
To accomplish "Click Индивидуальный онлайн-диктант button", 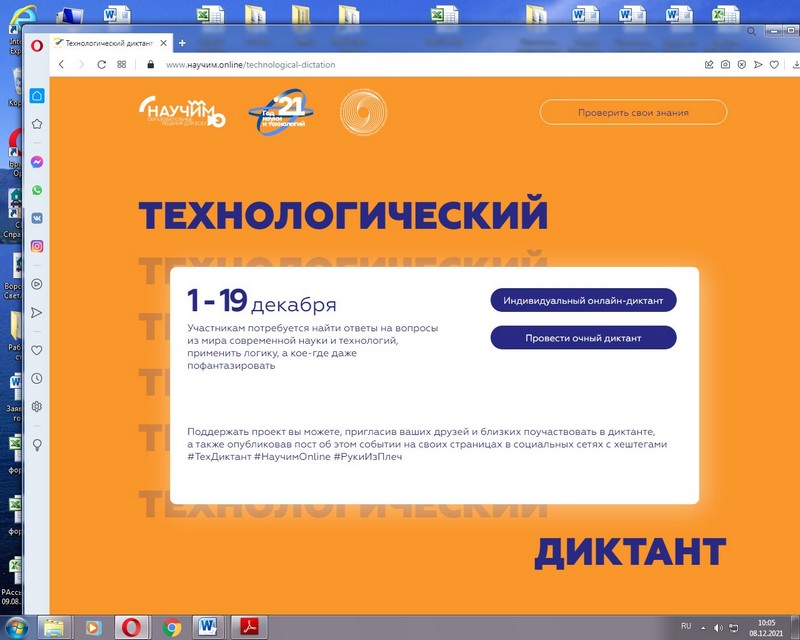I will 583,300.
